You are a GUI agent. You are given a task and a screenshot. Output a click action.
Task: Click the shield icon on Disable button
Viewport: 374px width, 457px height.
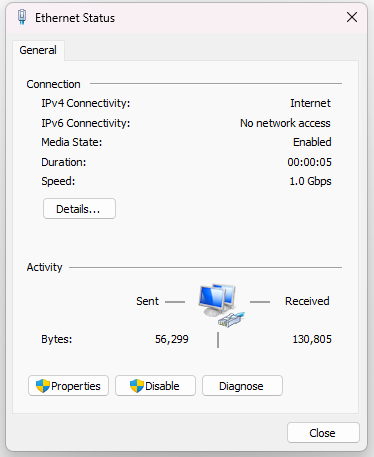click(x=137, y=386)
